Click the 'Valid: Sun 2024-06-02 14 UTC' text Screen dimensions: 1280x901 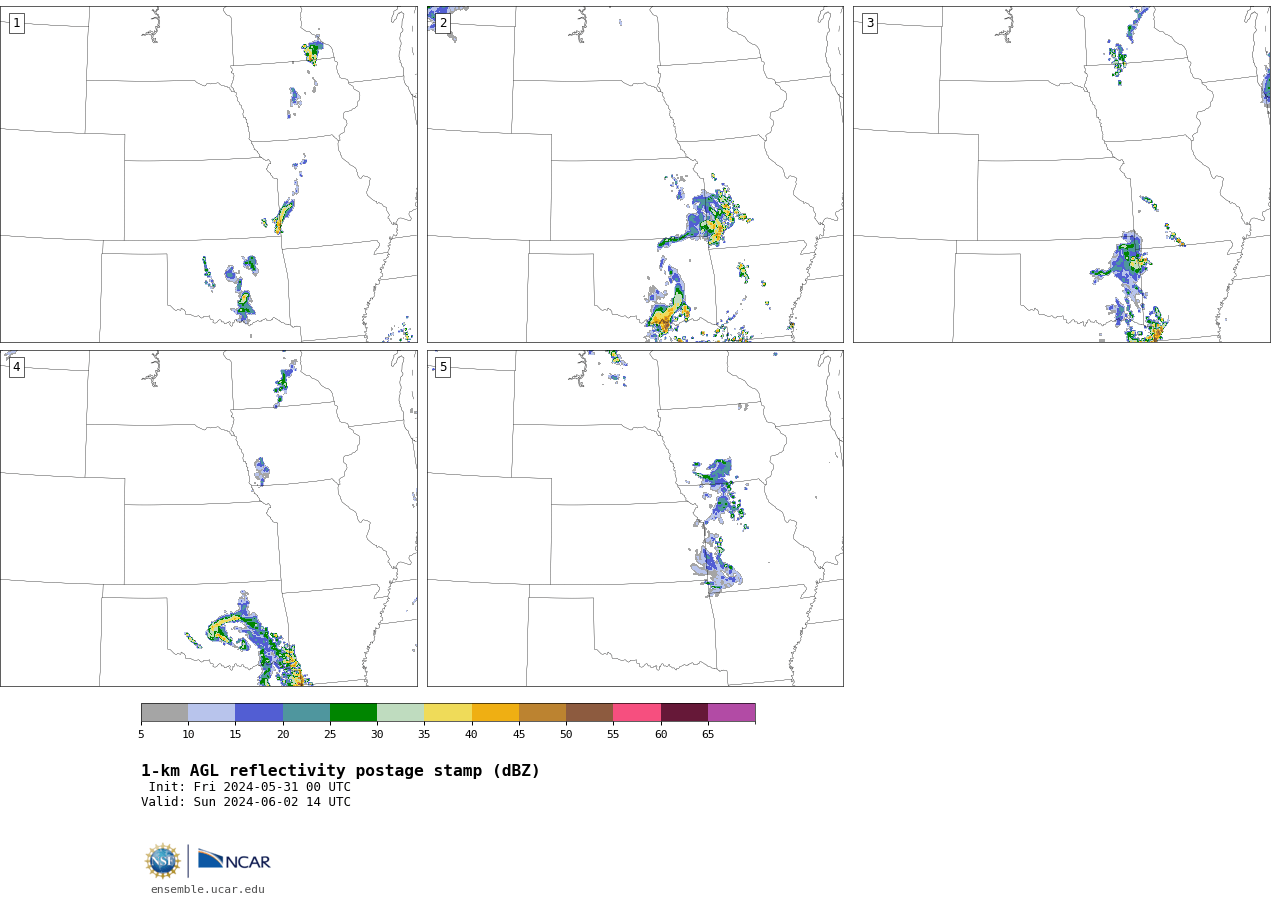pyautogui.click(x=246, y=802)
